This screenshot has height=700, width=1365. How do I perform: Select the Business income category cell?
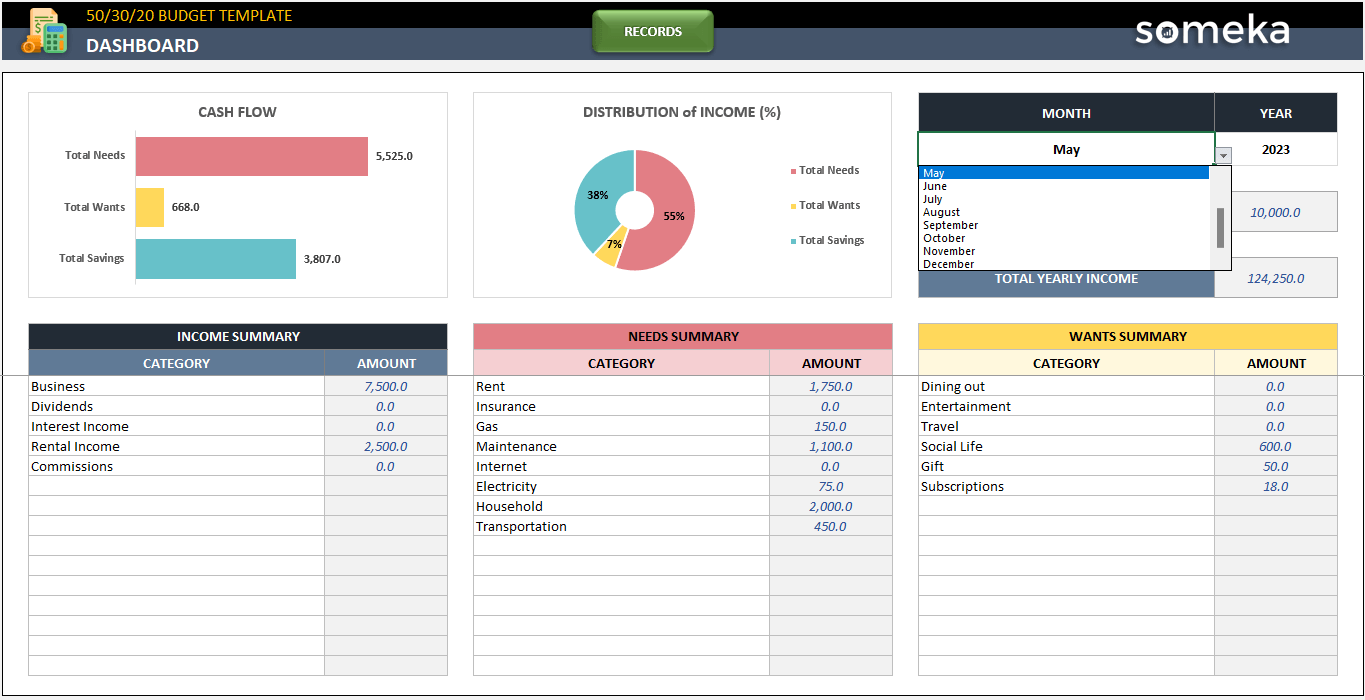177,386
